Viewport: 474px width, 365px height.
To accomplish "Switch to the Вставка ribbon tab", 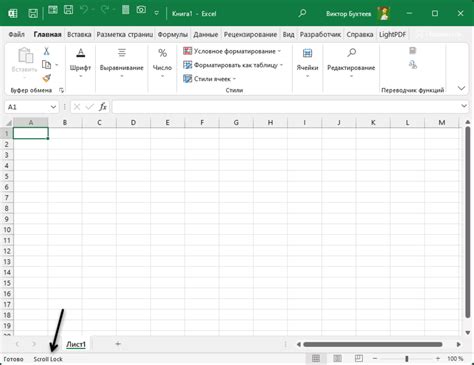I will coord(79,34).
